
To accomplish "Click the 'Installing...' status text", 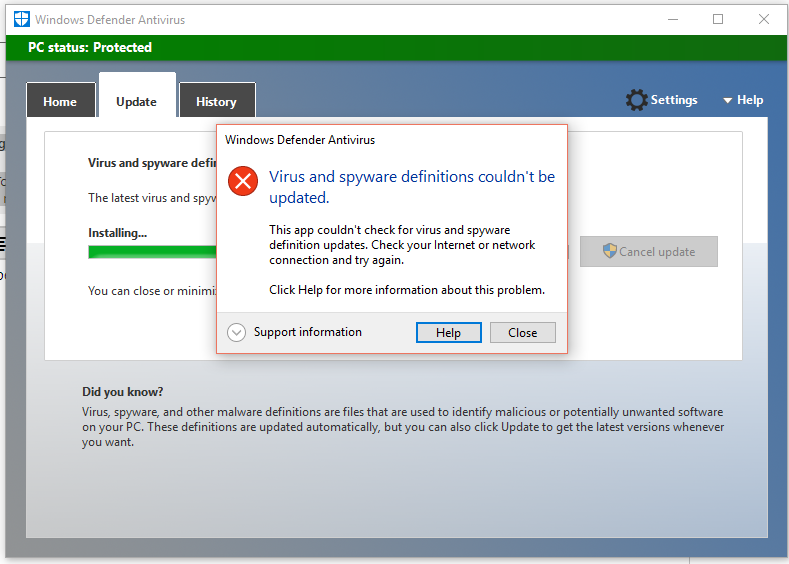I will 117,233.
